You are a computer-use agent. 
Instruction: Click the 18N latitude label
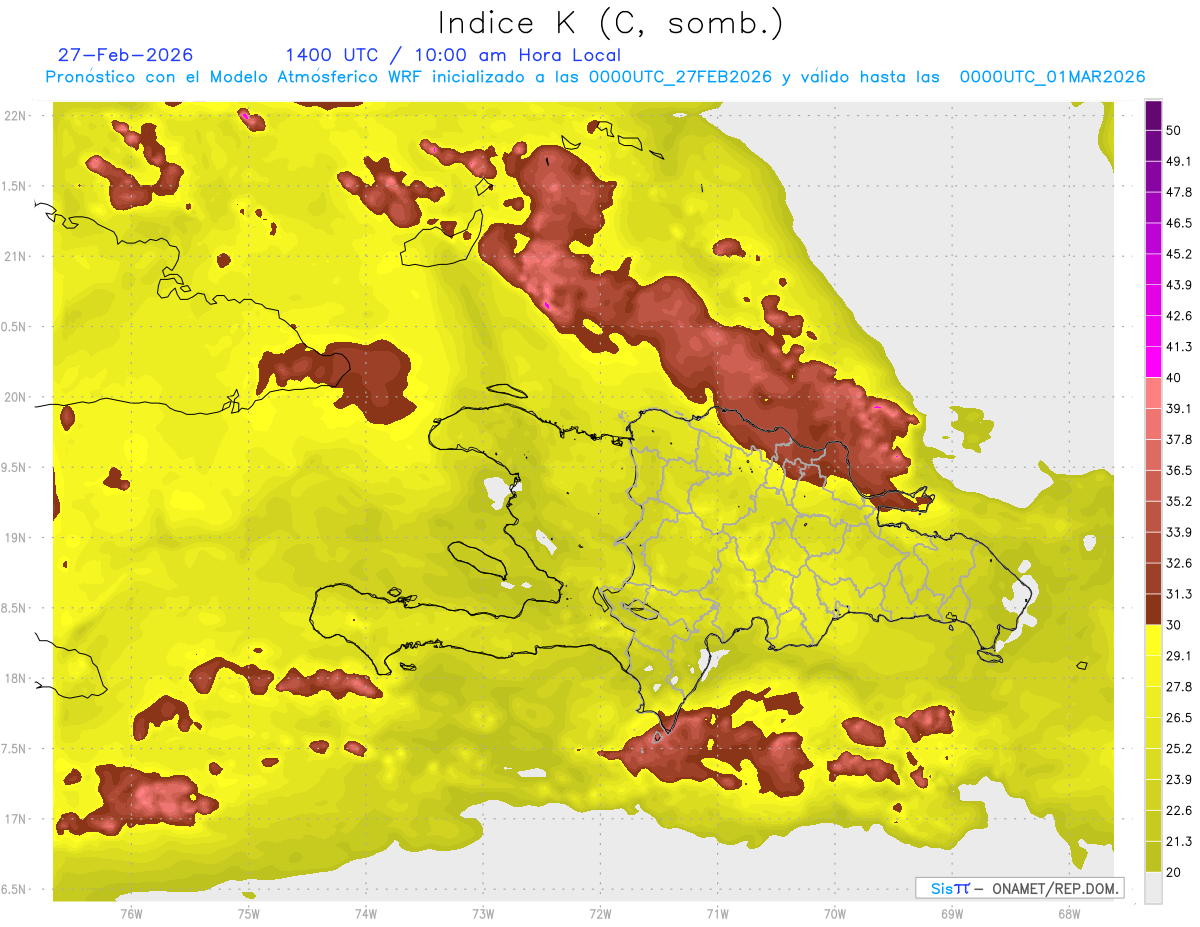[x=15, y=678]
